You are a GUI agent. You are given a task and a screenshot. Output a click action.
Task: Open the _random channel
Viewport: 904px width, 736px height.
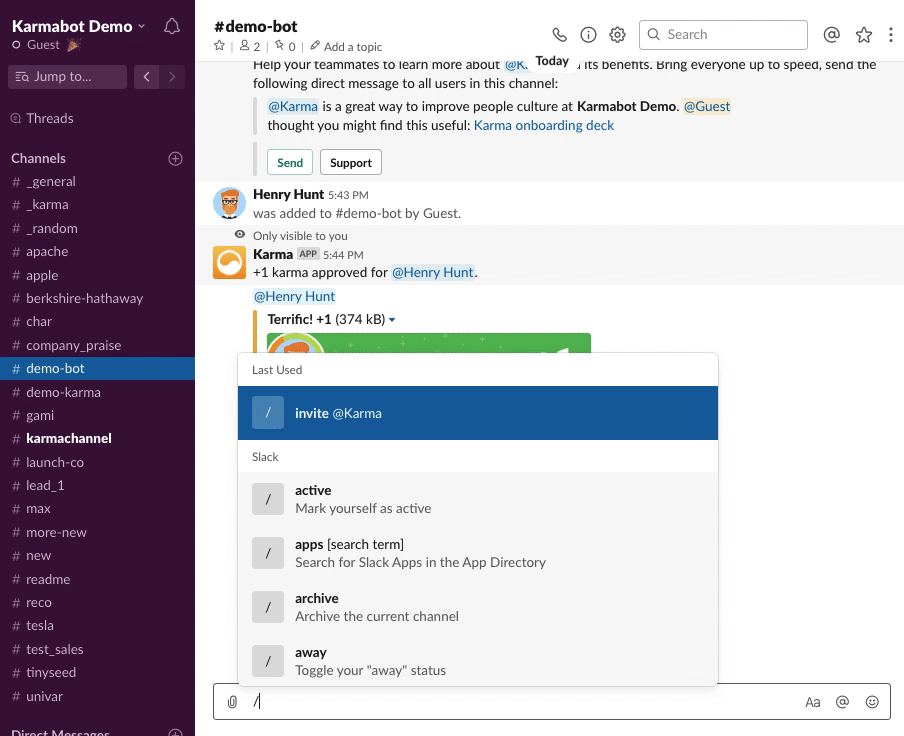[x=51, y=229]
